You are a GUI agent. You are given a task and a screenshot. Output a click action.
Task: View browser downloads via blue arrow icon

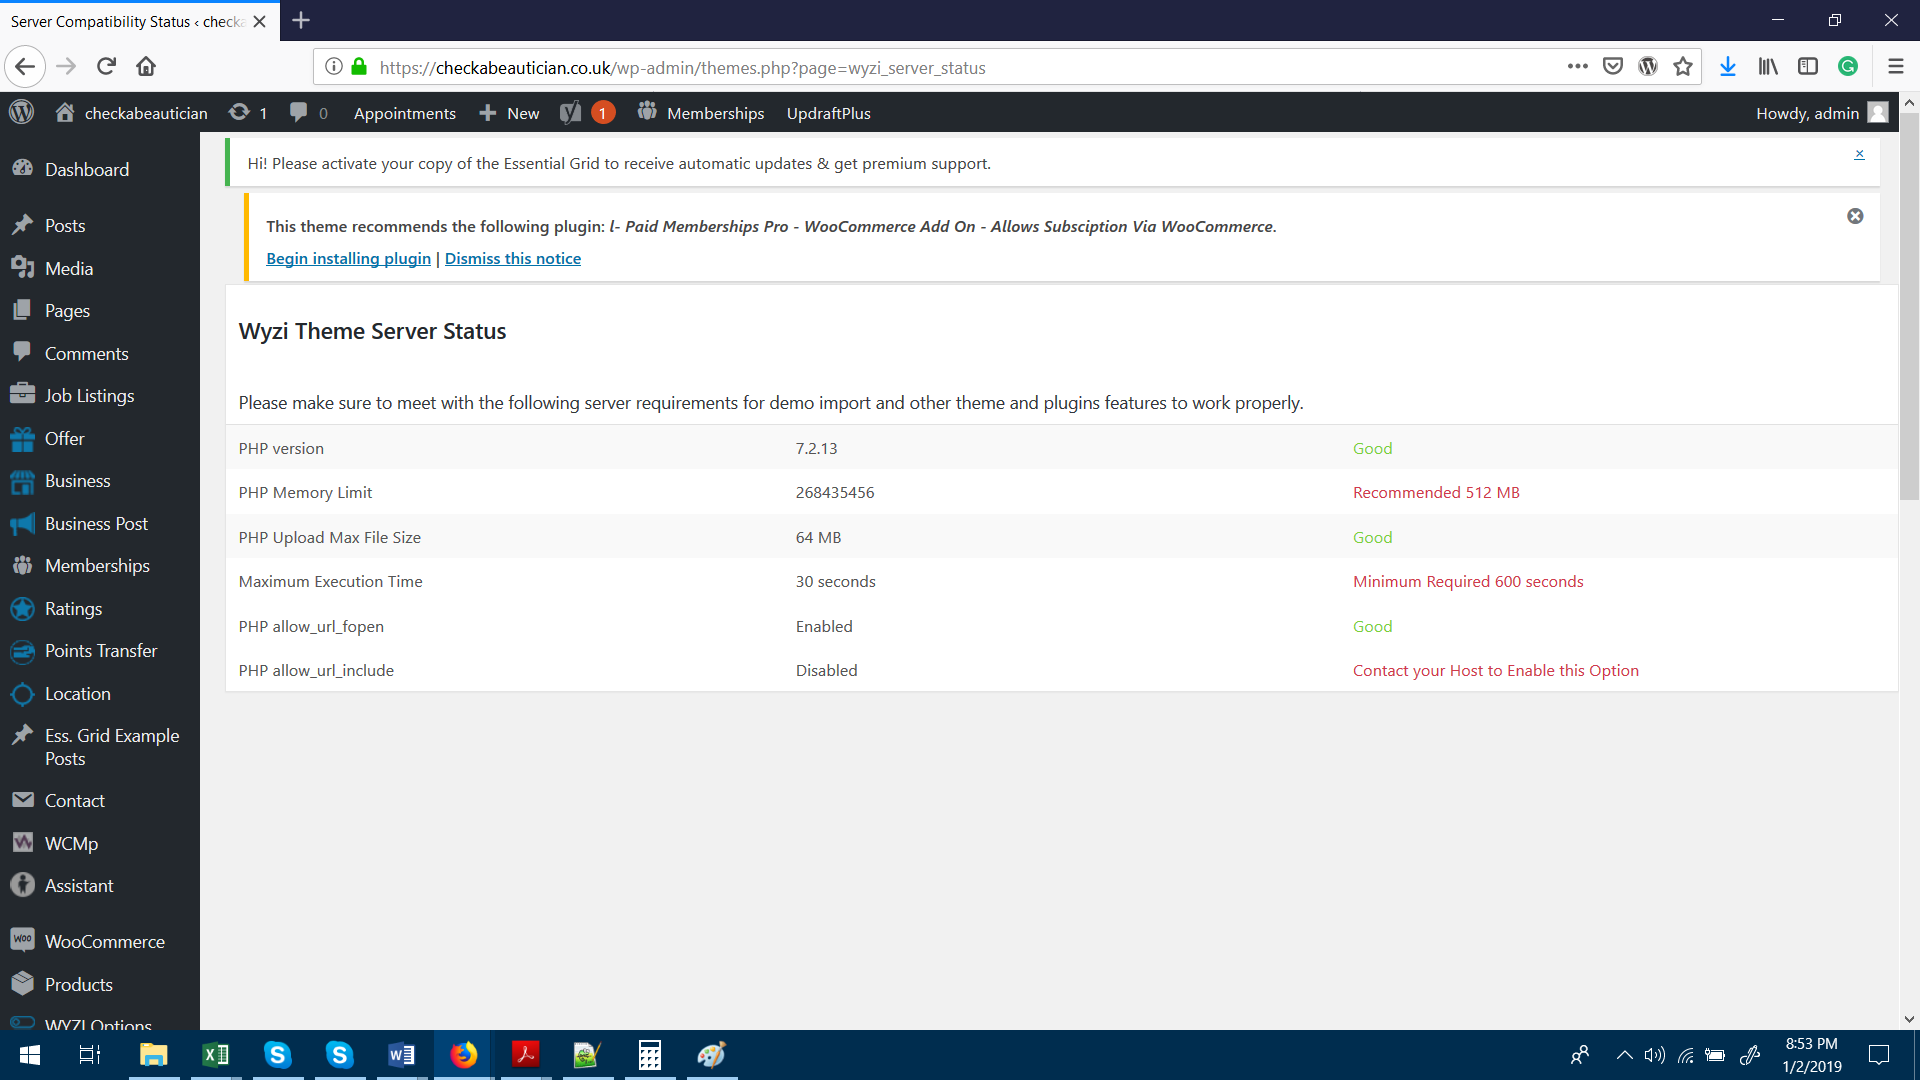coord(1728,66)
